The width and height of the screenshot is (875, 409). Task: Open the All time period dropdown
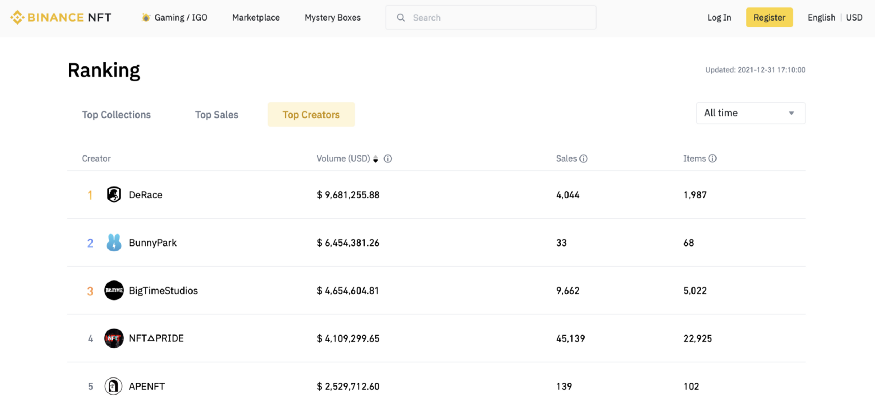click(x=750, y=113)
